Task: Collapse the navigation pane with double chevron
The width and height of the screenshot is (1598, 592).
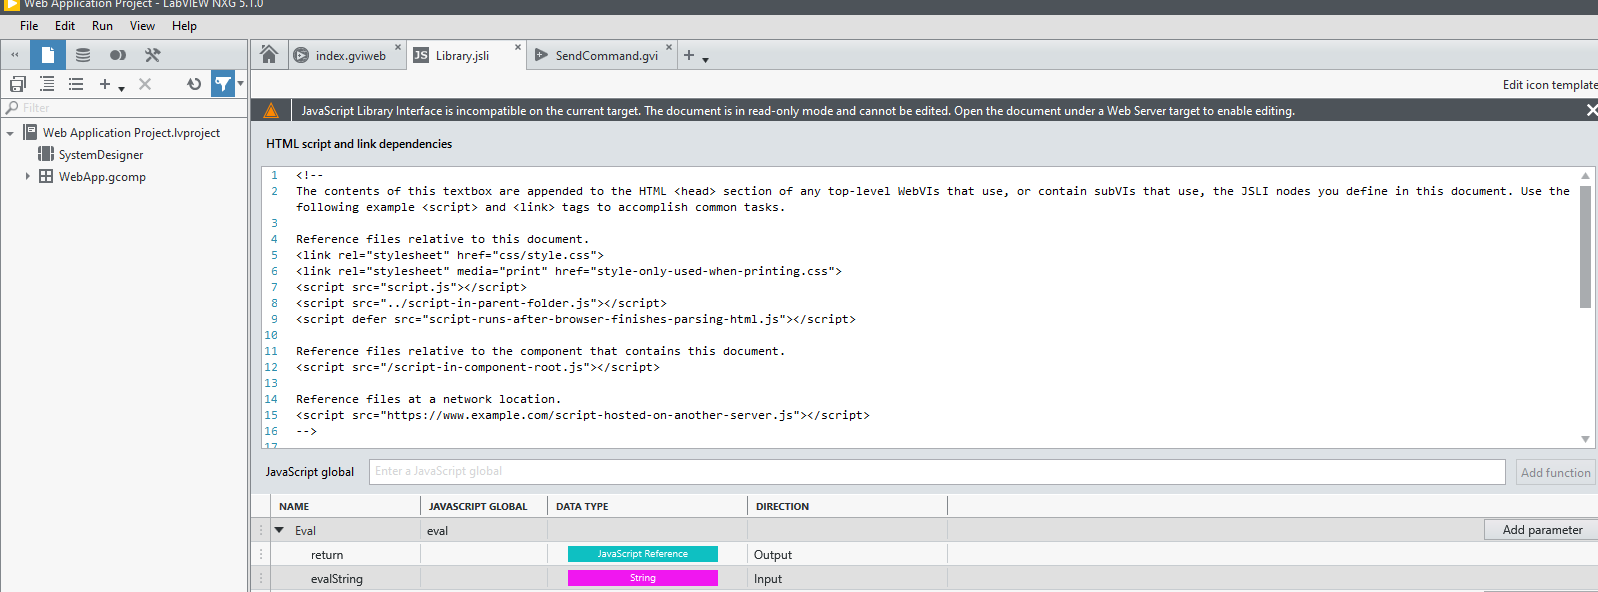Action: click(15, 55)
